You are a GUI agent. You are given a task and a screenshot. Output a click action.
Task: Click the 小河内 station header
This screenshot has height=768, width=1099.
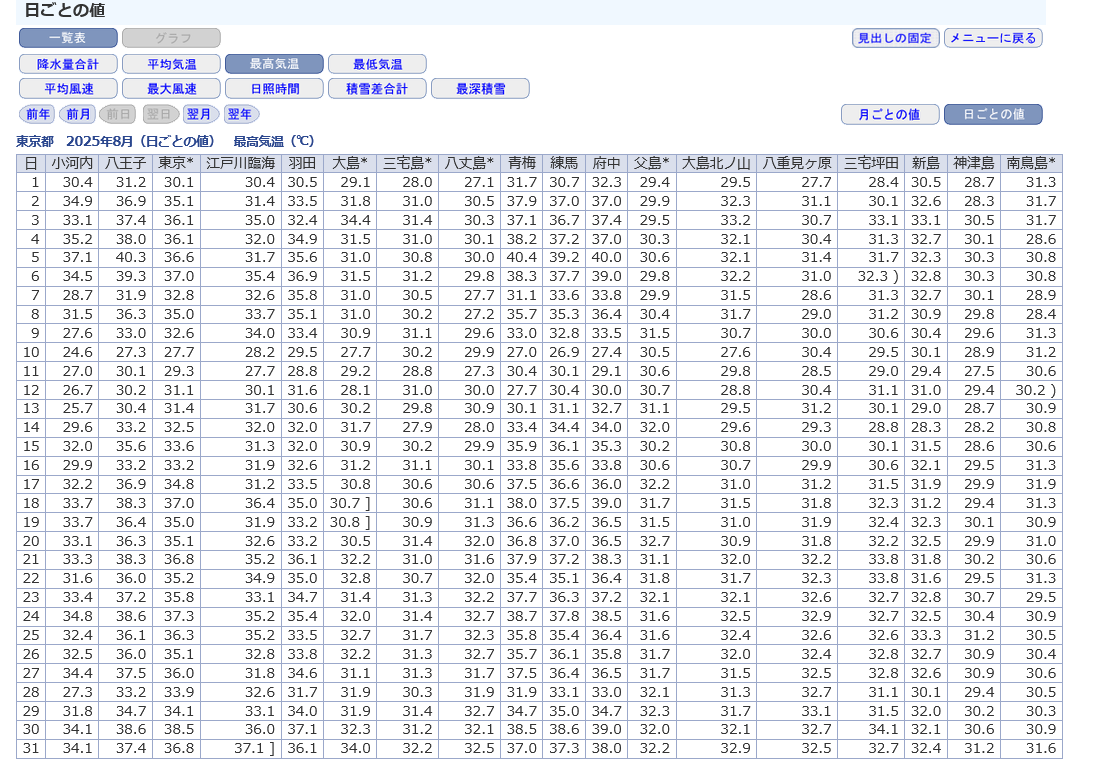click(x=71, y=163)
